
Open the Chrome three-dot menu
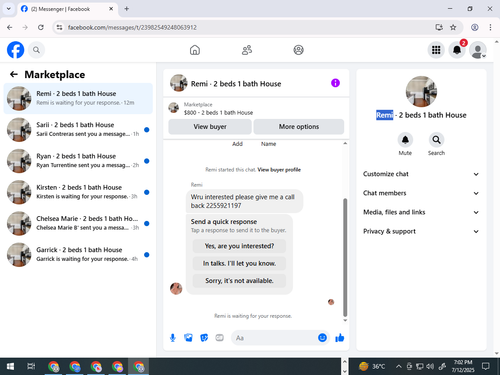pos(490,27)
